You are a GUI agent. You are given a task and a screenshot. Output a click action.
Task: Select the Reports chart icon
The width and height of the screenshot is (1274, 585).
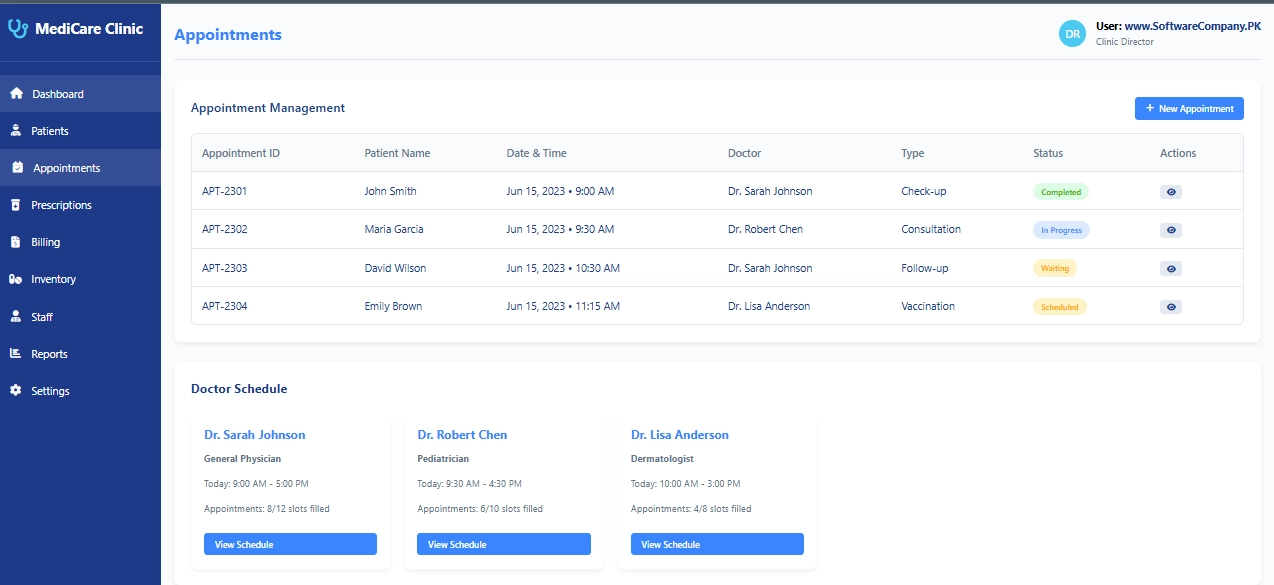pyautogui.click(x=16, y=353)
